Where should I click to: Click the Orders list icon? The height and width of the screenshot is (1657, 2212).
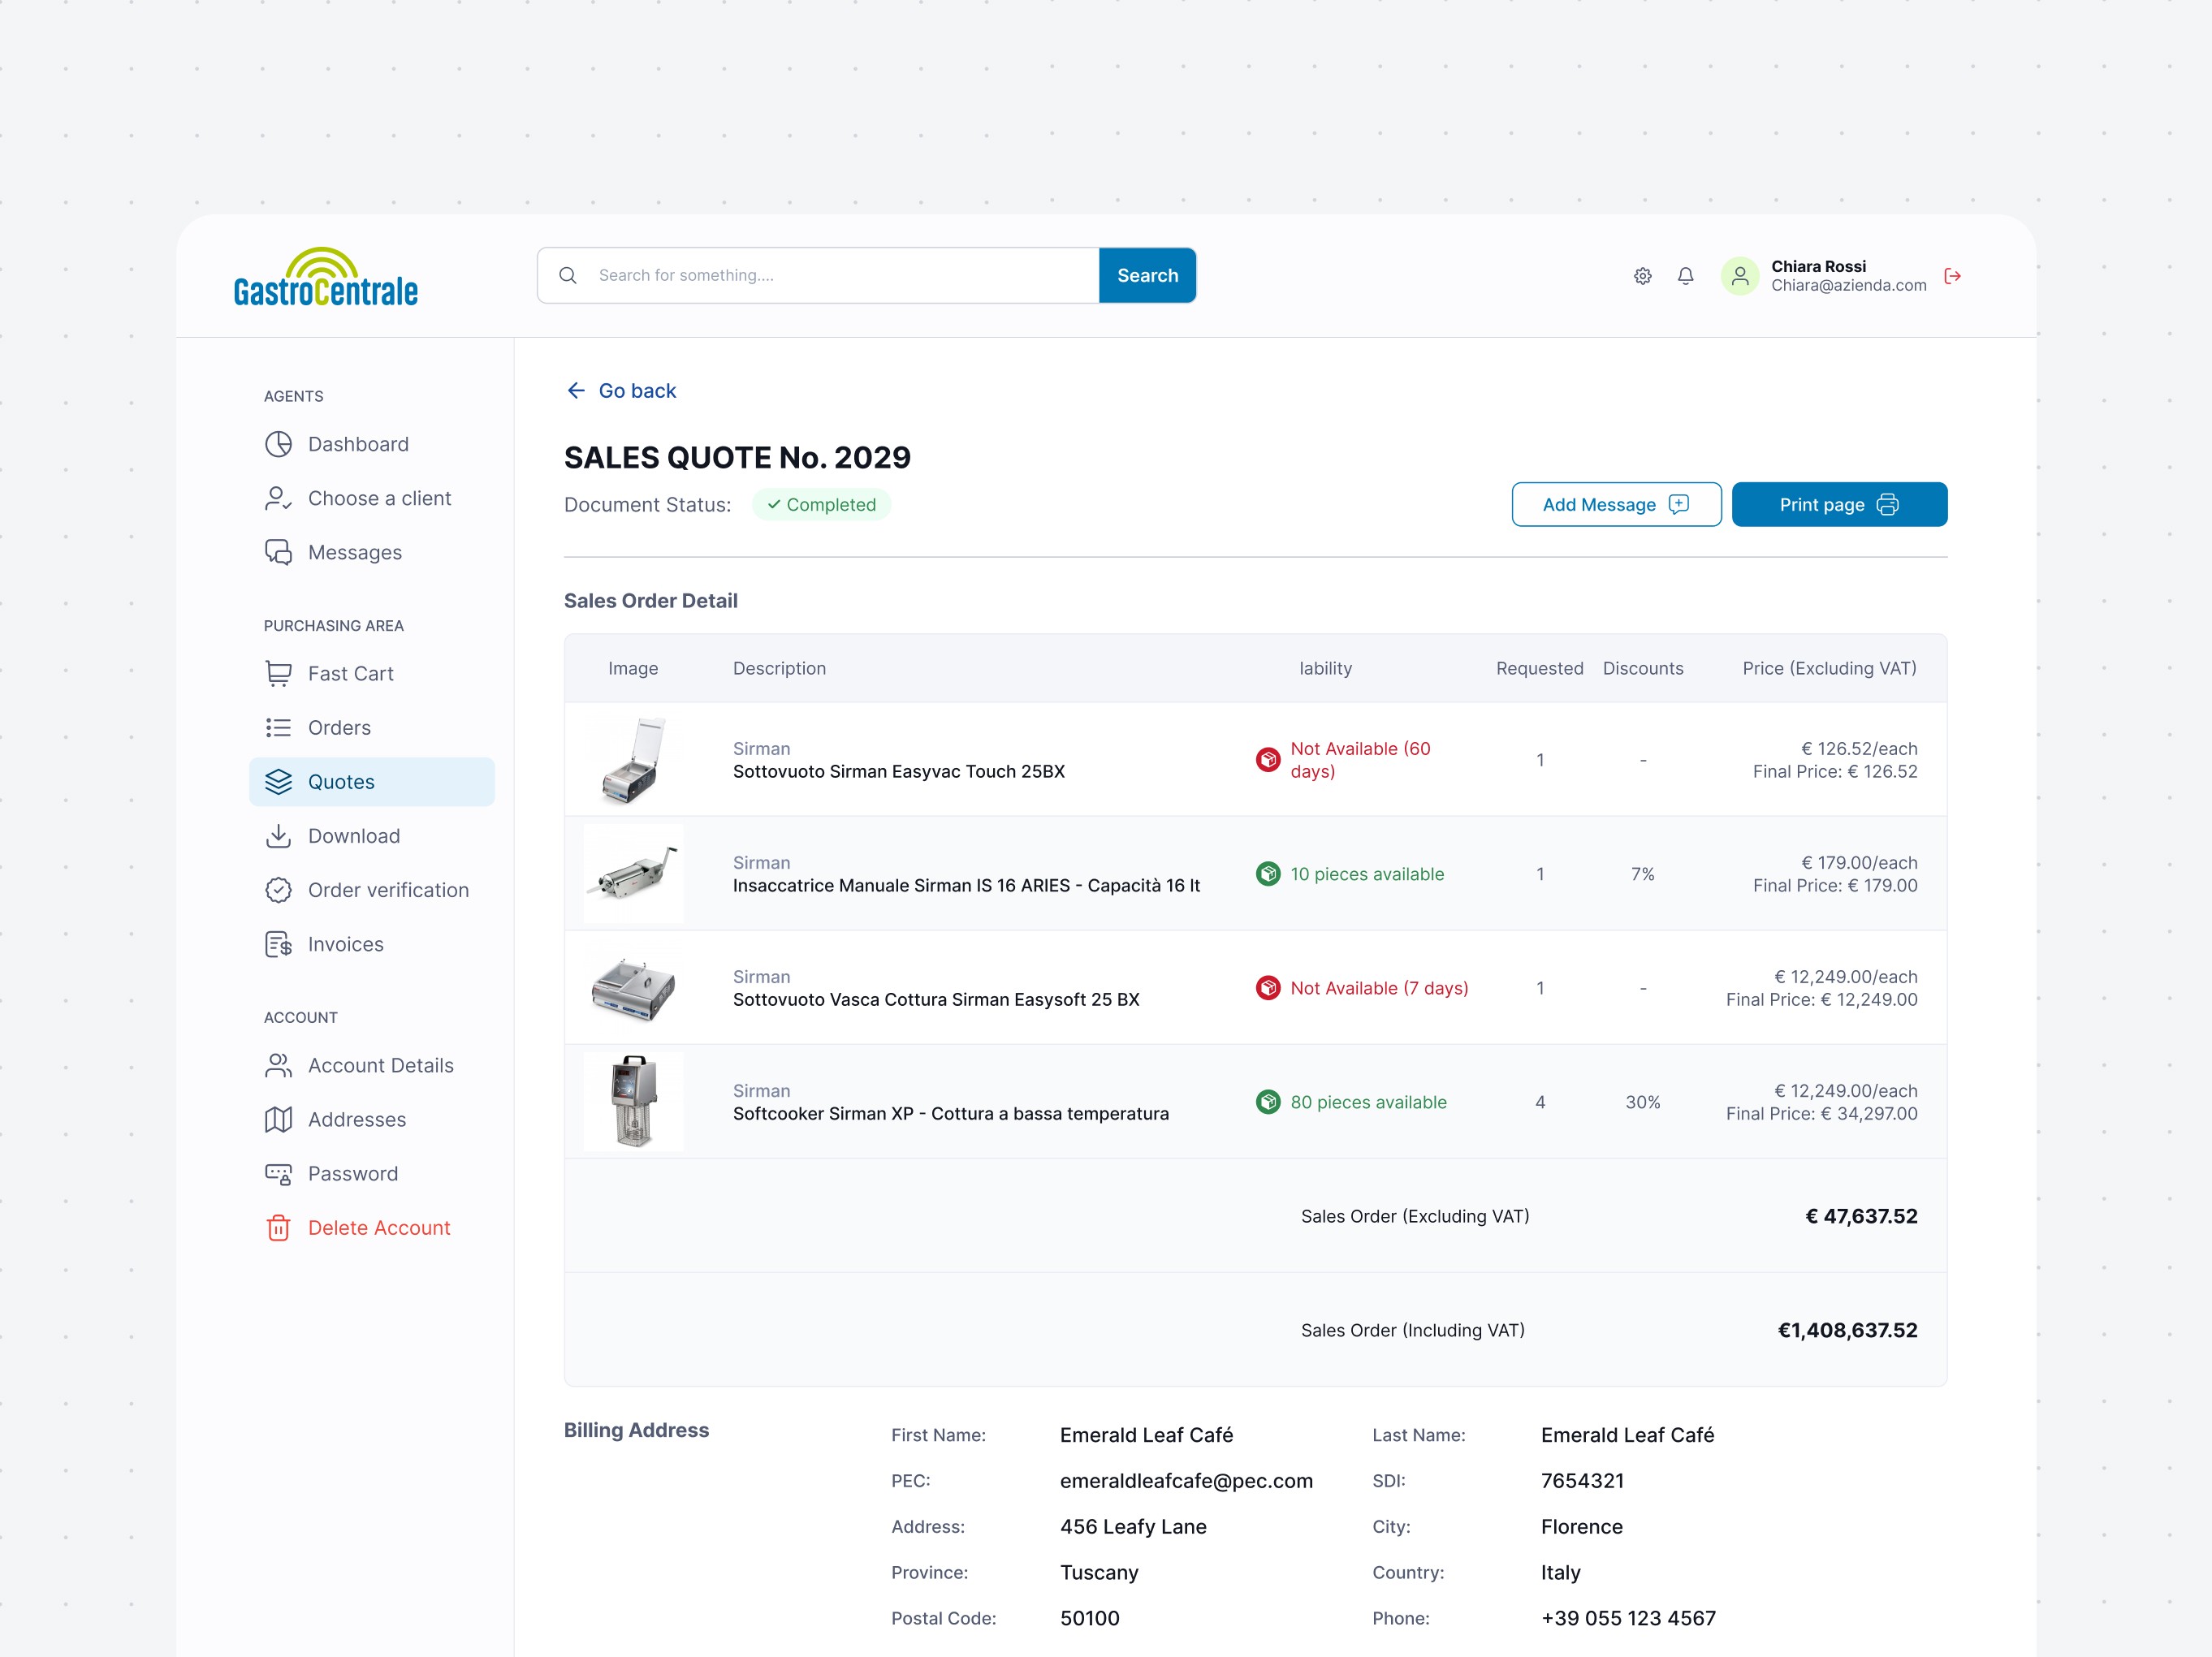pyautogui.click(x=279, y=727)
